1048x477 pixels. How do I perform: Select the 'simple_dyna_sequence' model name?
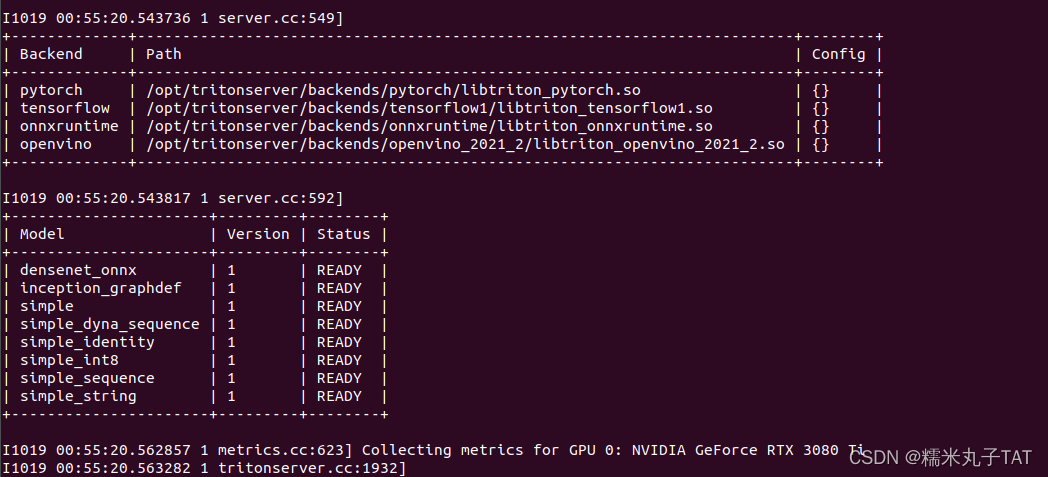(110, 324)
